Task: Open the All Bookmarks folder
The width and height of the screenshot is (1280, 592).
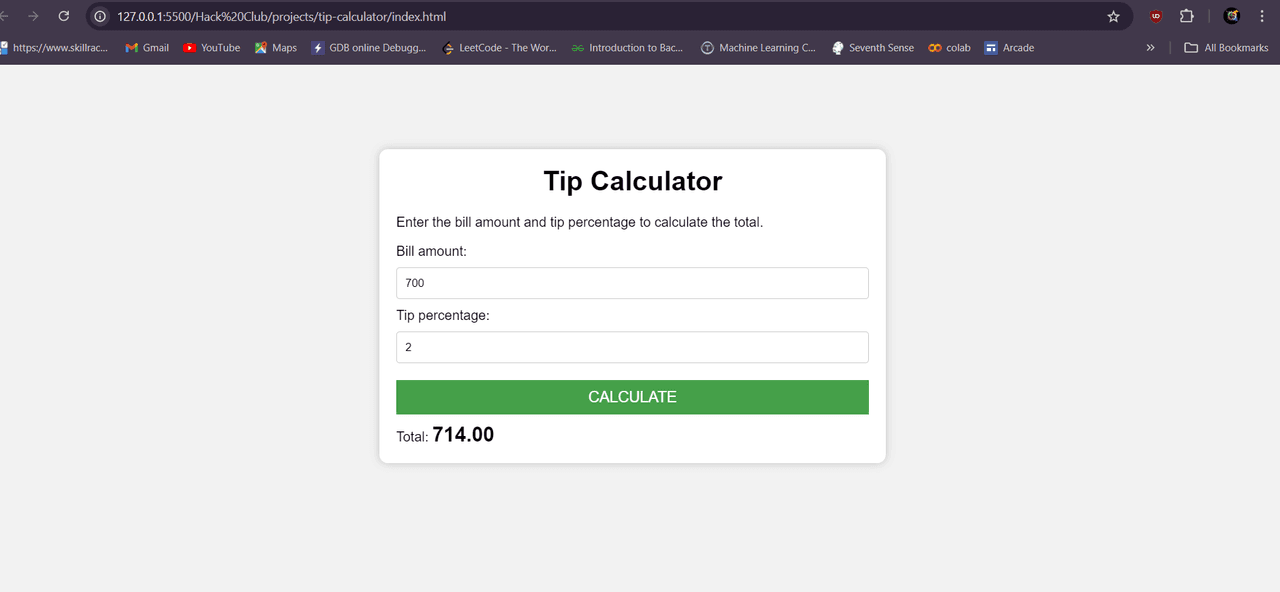Action: pyautogui.click(x=1226, y=48)
